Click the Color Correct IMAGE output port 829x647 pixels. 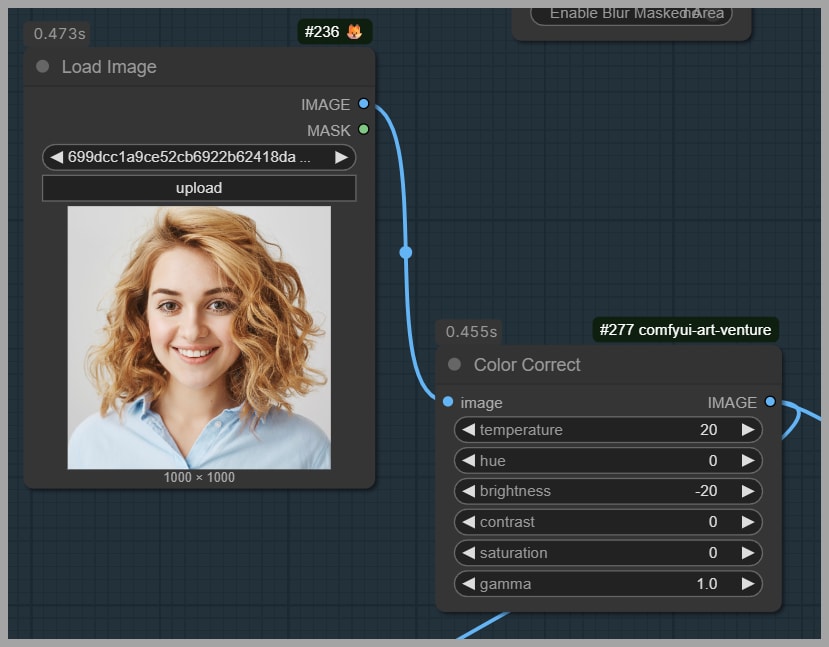click(x=769, y=402)
